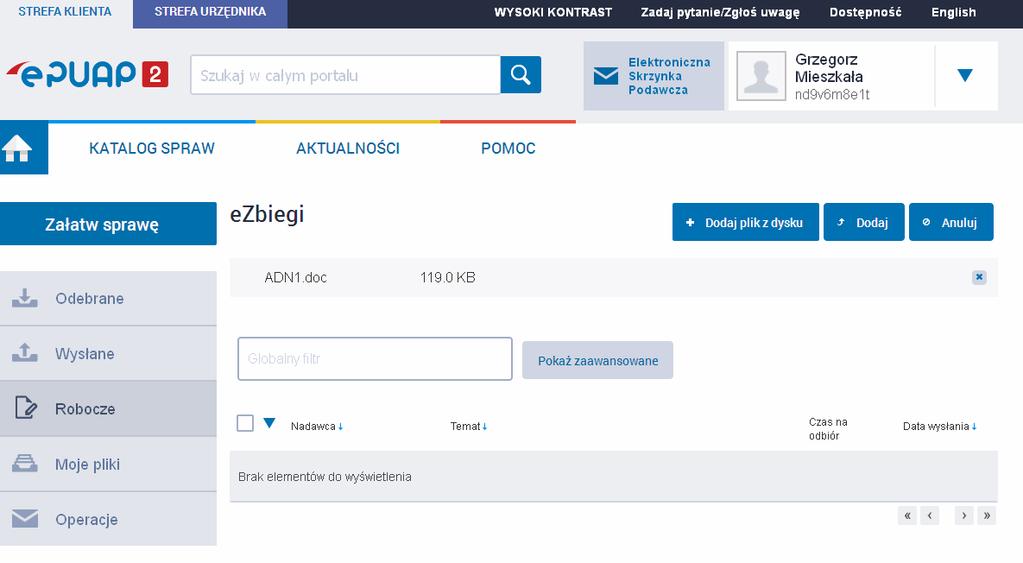This screenshot has width=1023, height=563.
Task: Click the magnifier search button
Action: [x=521, y=74]
